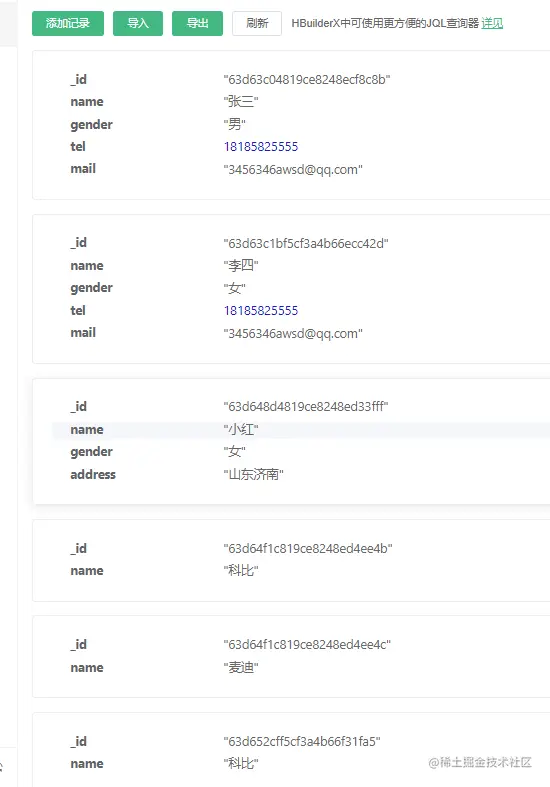Click the tel value in 李四's record
550x787 pixels.
pos(261,311)
